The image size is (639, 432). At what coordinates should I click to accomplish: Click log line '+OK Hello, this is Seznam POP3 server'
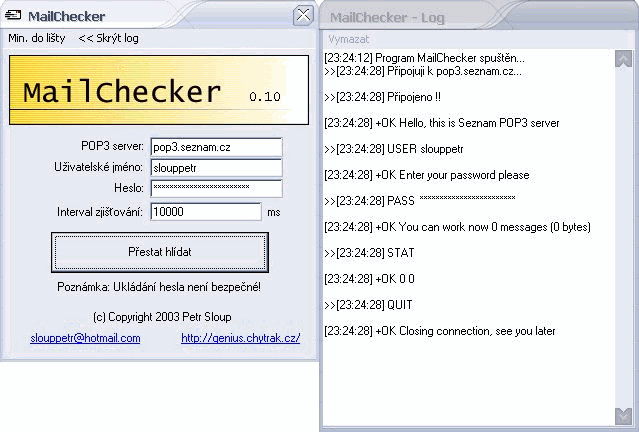pos(442,123)
